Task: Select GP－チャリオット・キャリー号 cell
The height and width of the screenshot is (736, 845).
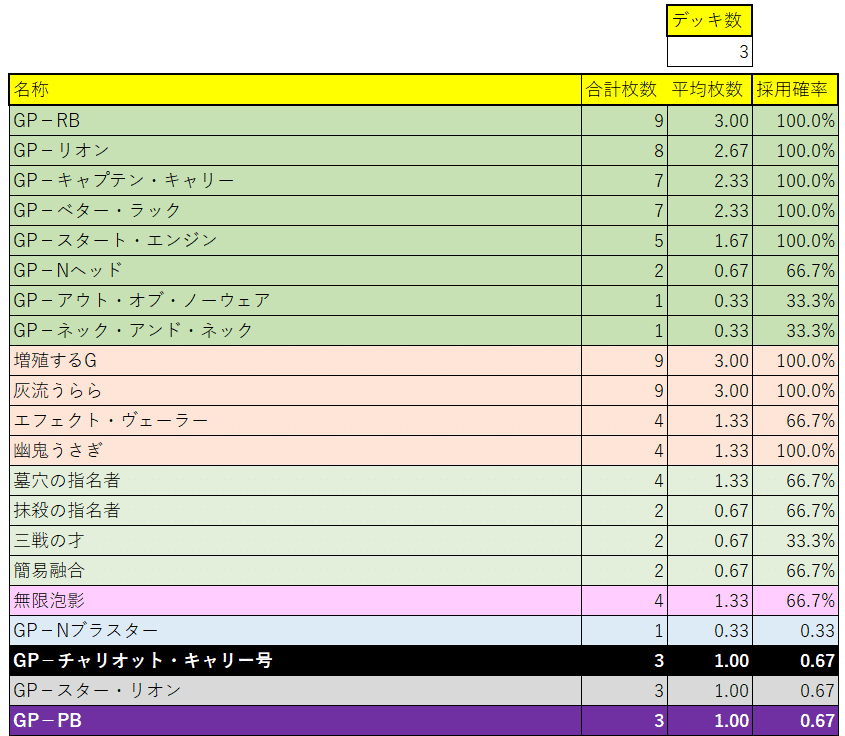Action: (x=295, y=661)
